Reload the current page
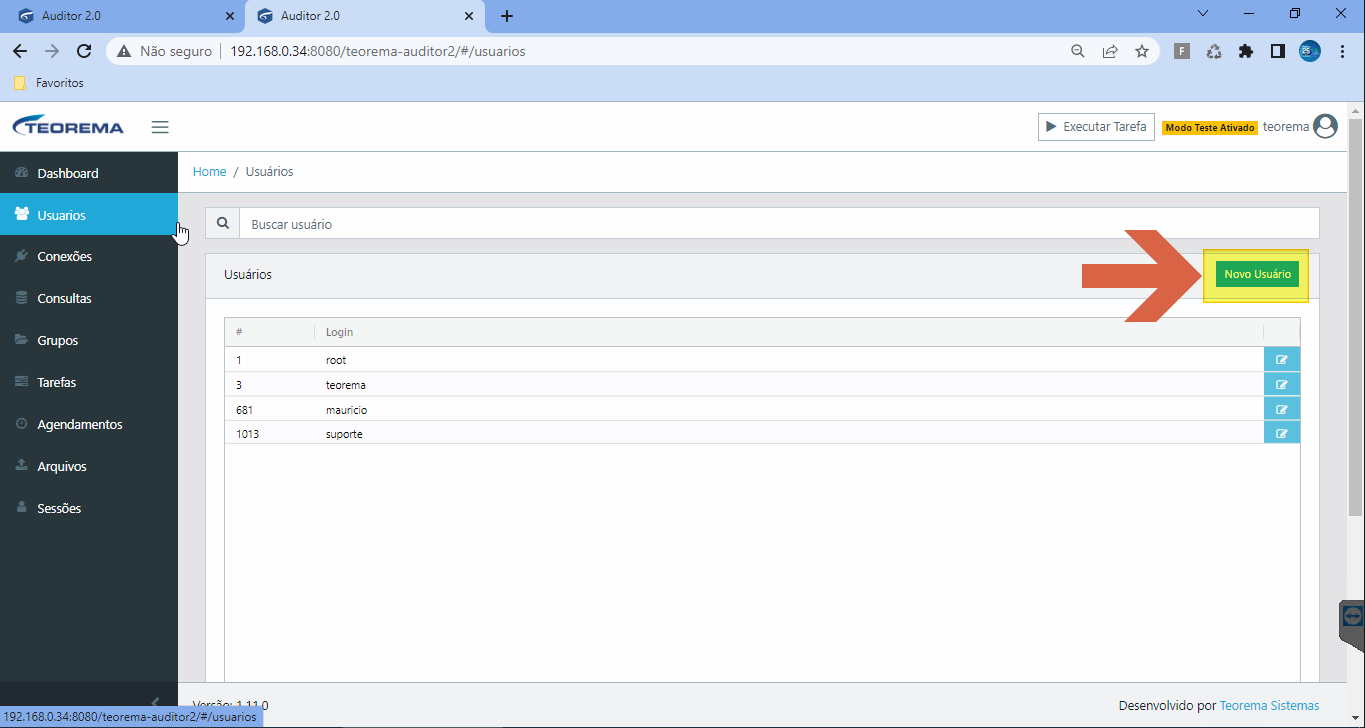This screenshot has height=728, width=1365. [x=84, y=51]
